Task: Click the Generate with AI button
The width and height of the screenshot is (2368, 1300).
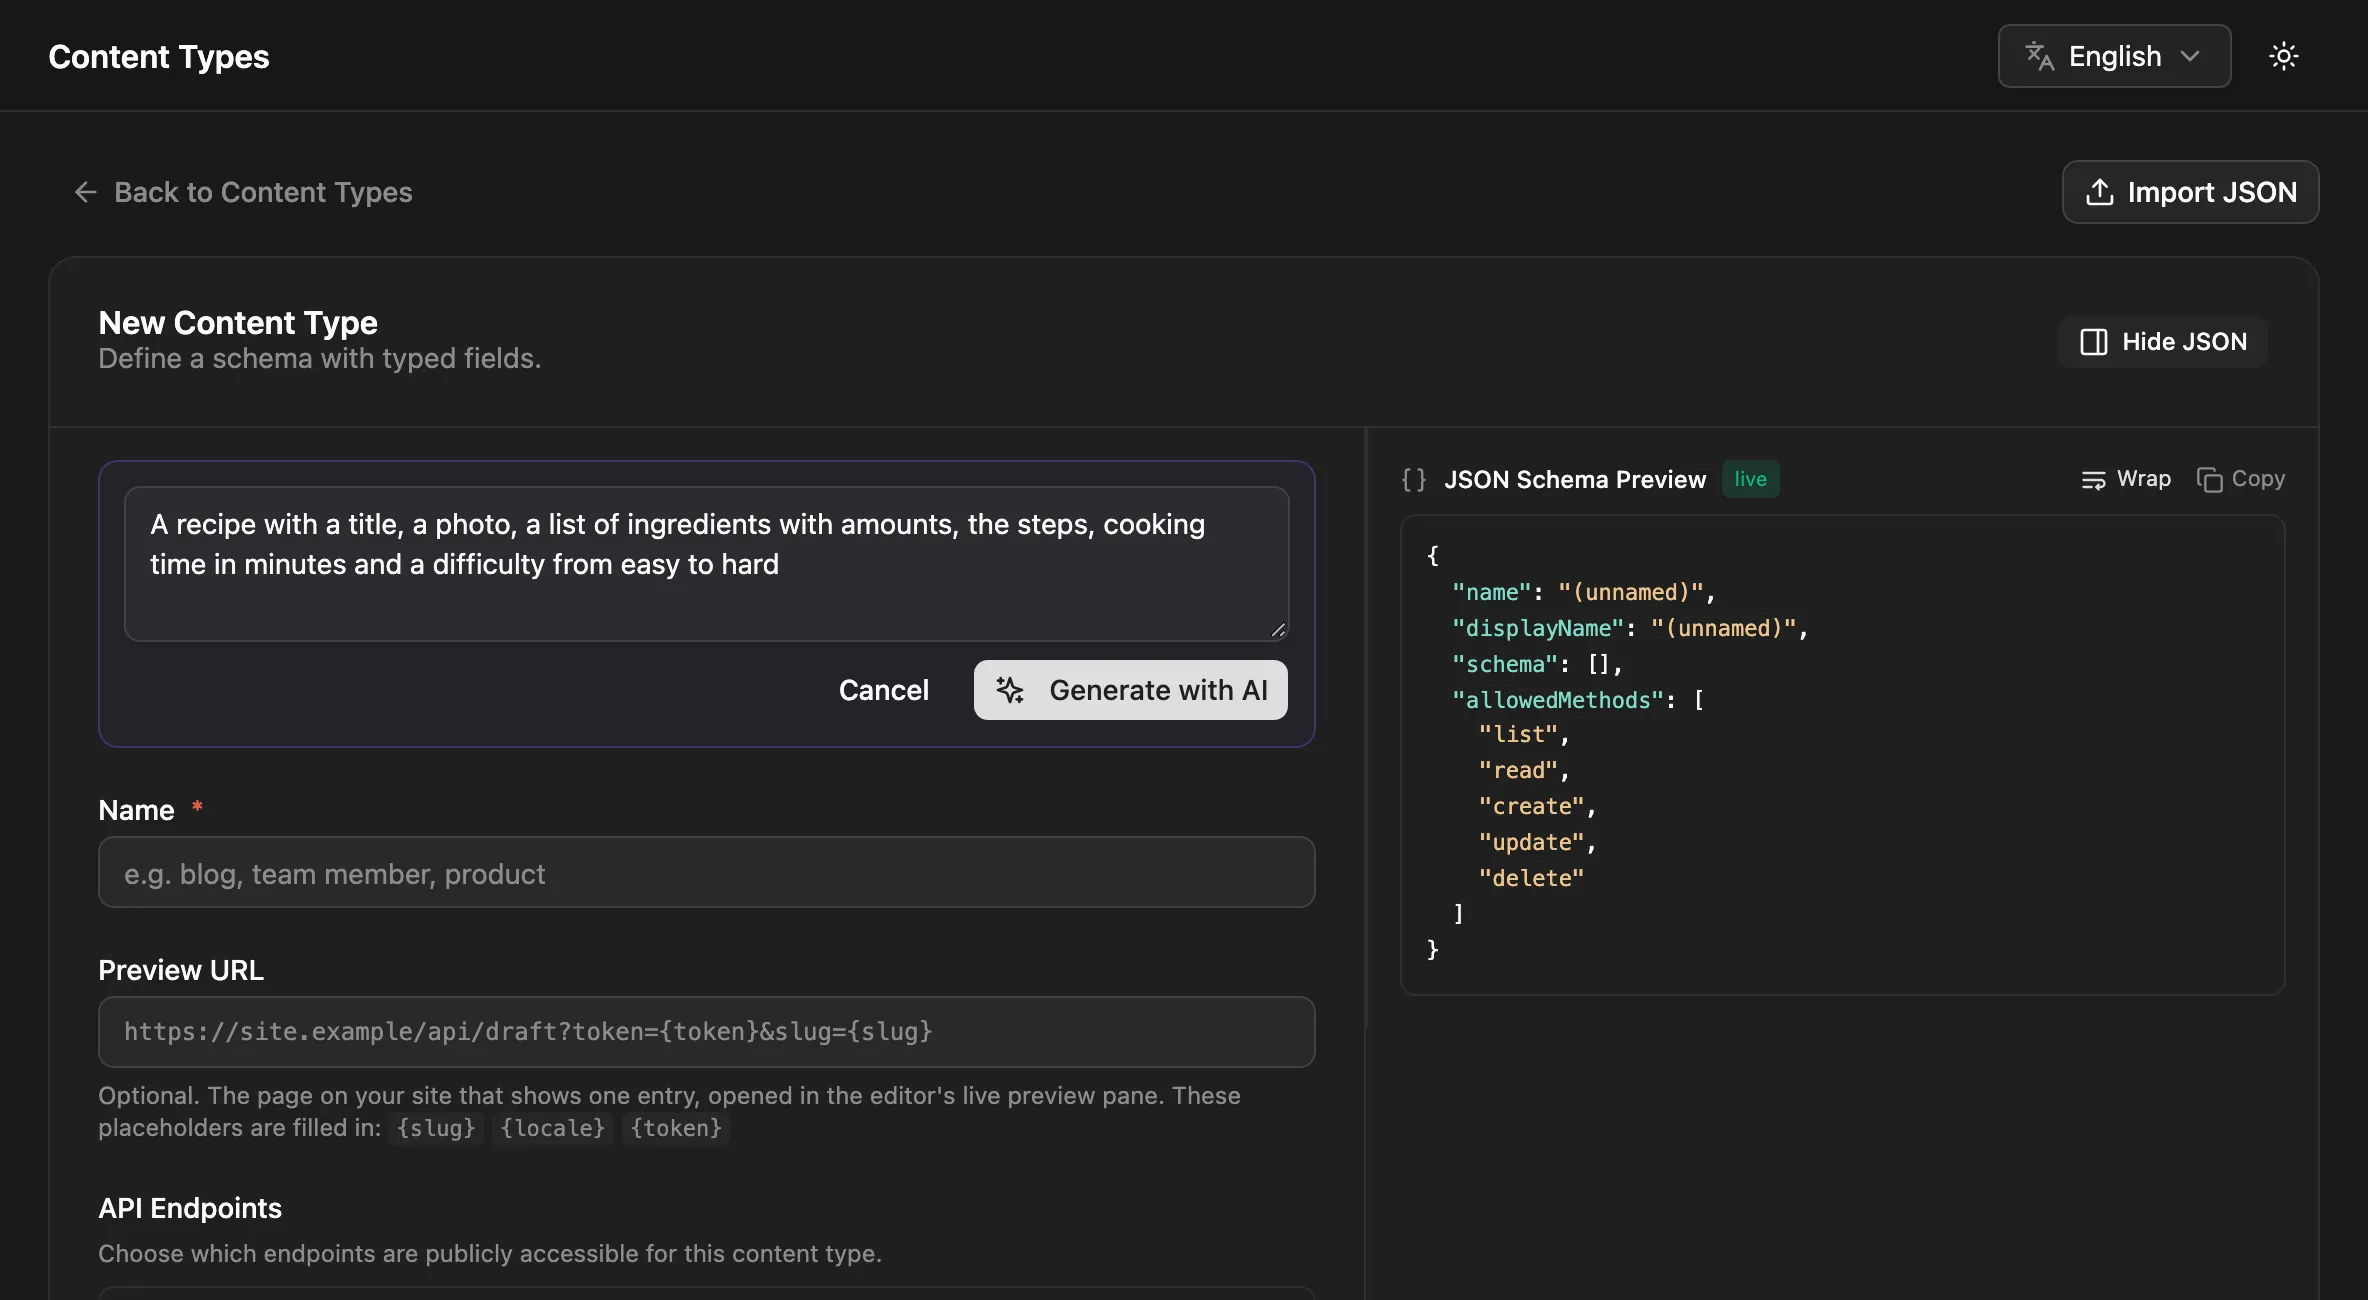Action: click(1130, 690)
